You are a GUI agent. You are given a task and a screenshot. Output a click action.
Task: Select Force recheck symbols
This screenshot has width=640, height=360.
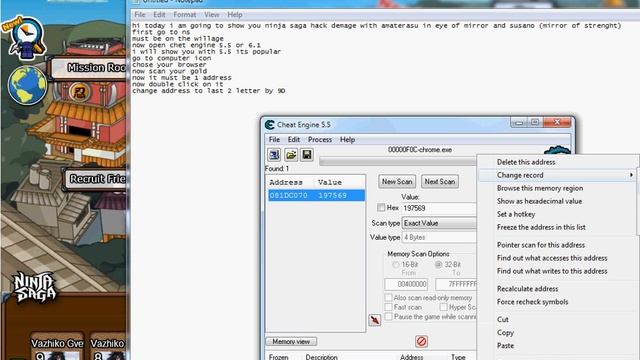(x=532, y=302)
